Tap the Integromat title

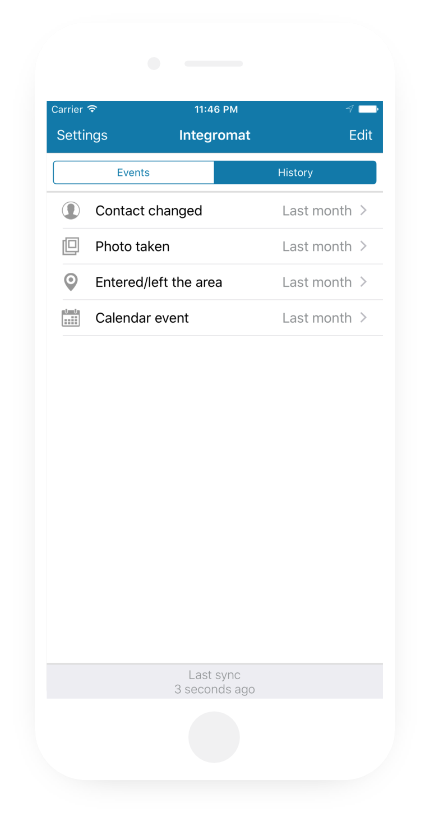[215, 135]
